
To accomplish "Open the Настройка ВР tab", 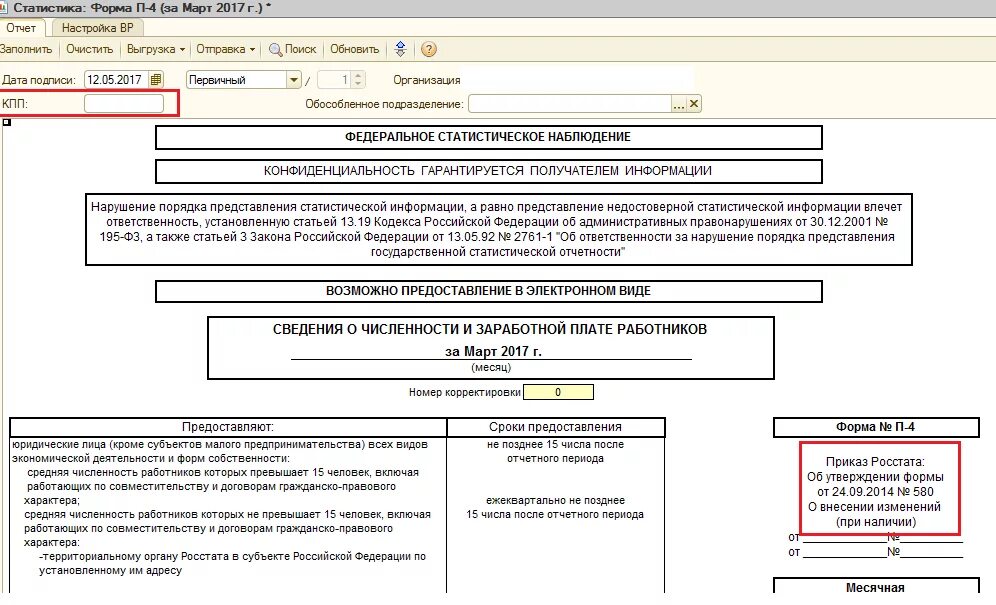I will (97, 28).
